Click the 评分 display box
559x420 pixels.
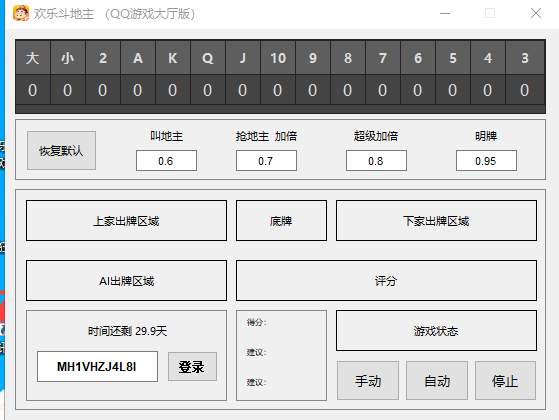(386, 281)
